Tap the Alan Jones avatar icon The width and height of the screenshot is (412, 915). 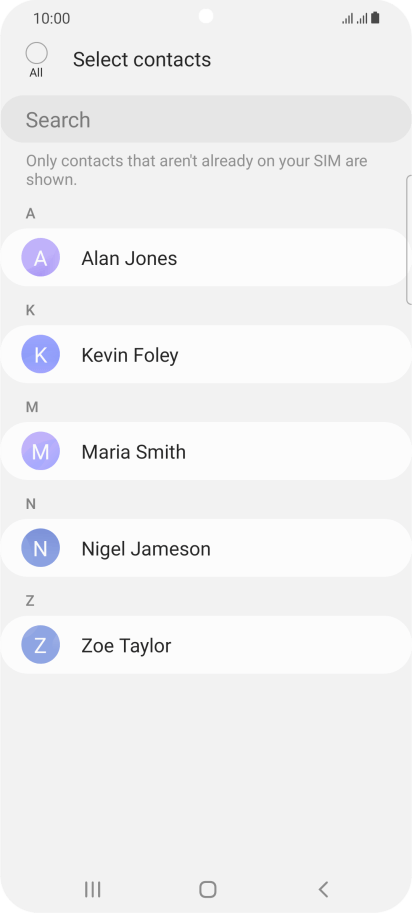[x=40, y=257]
